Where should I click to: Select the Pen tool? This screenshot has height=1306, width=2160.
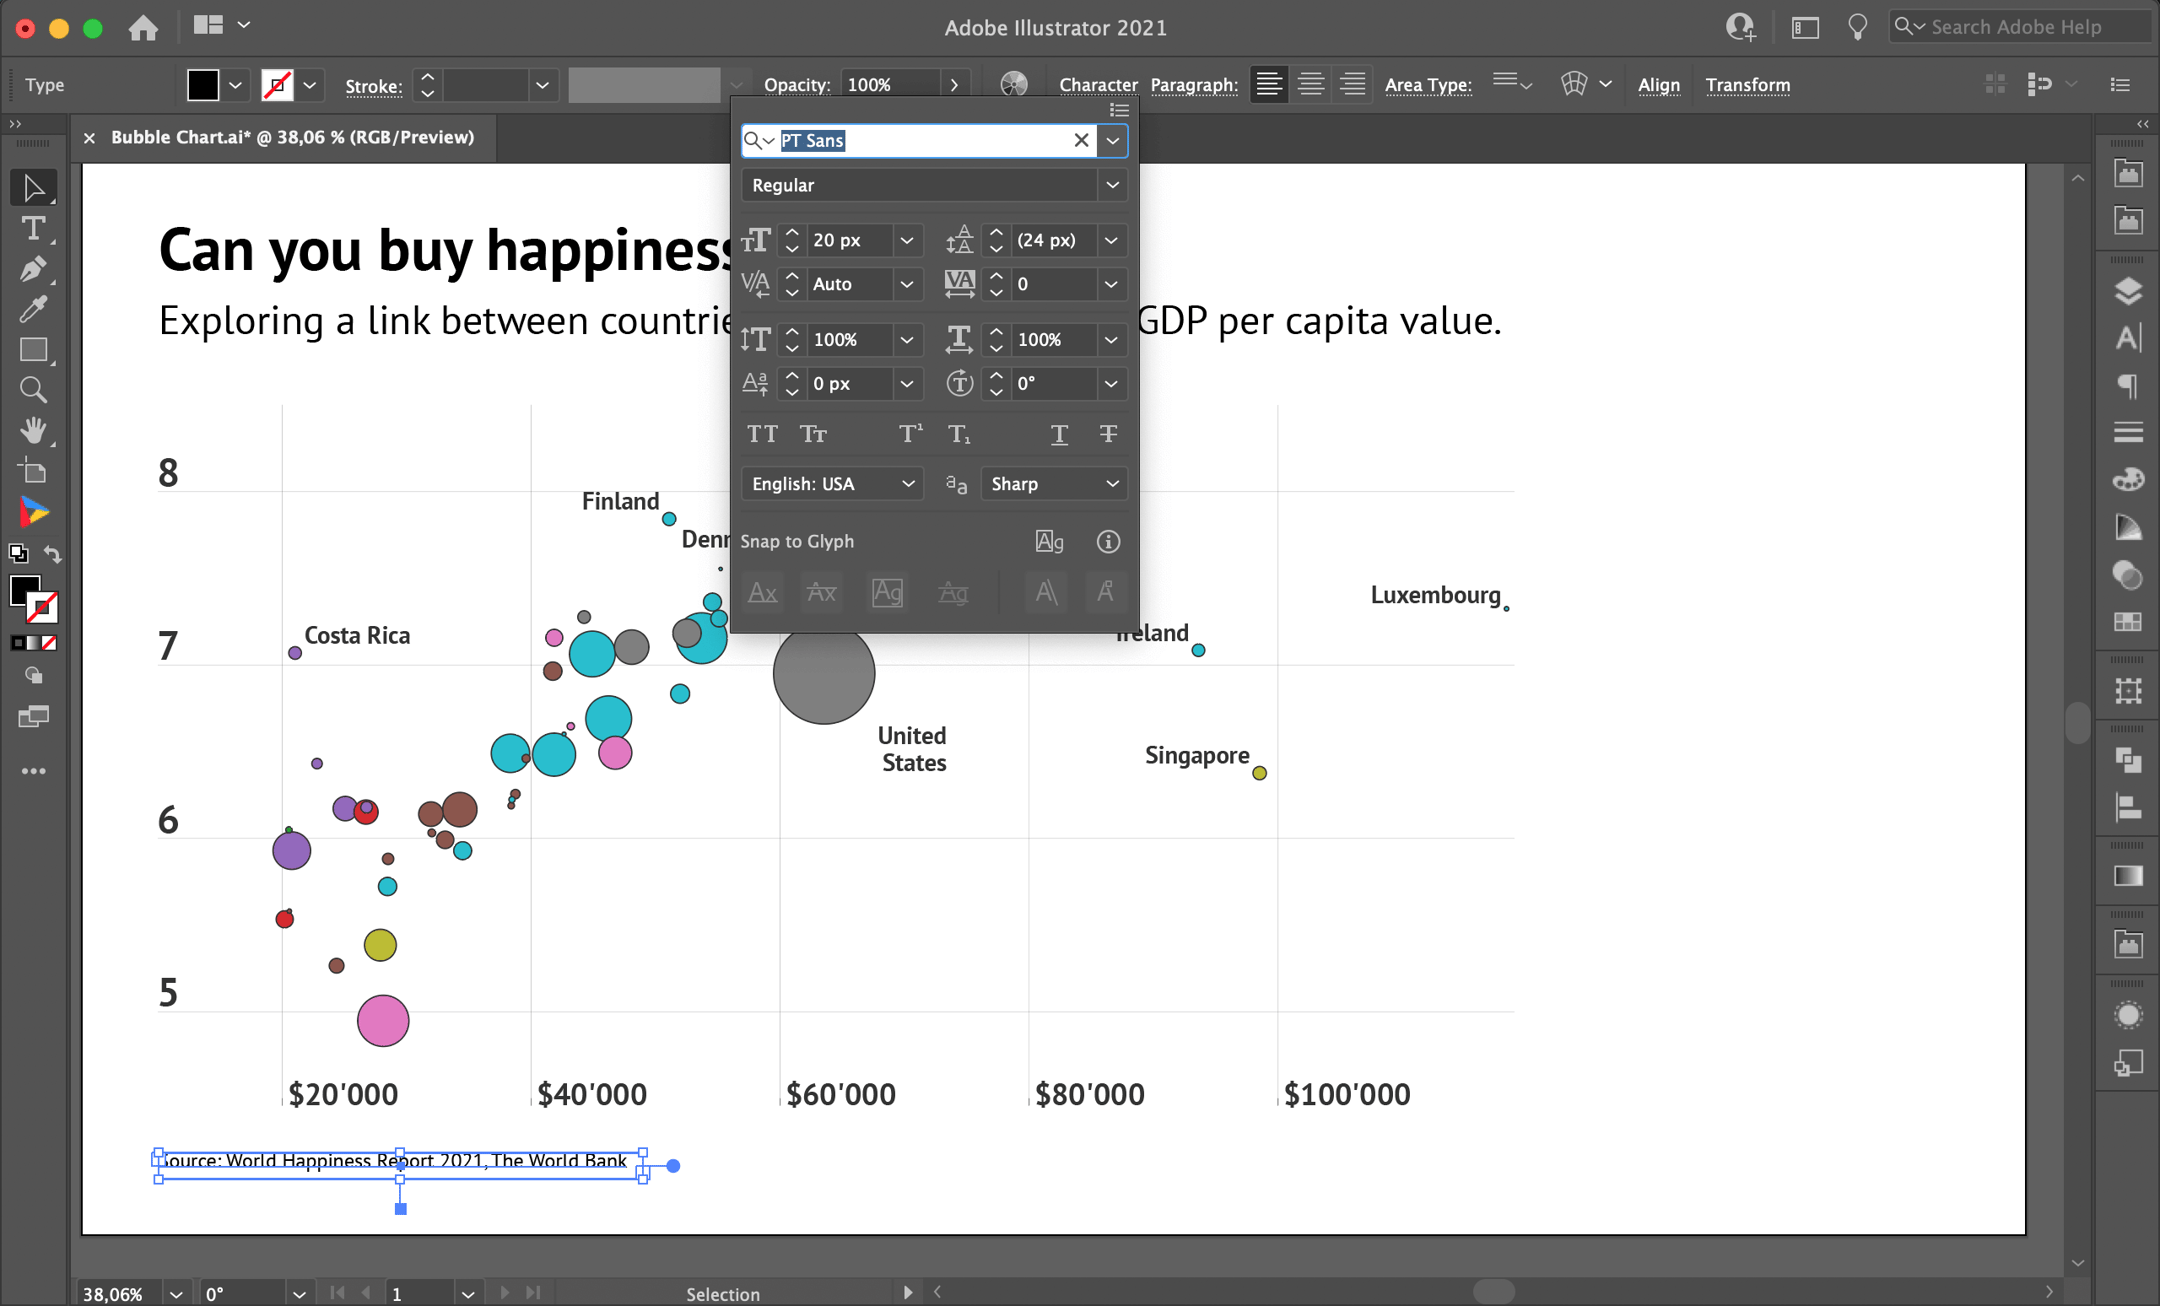[x=33, y=268]
